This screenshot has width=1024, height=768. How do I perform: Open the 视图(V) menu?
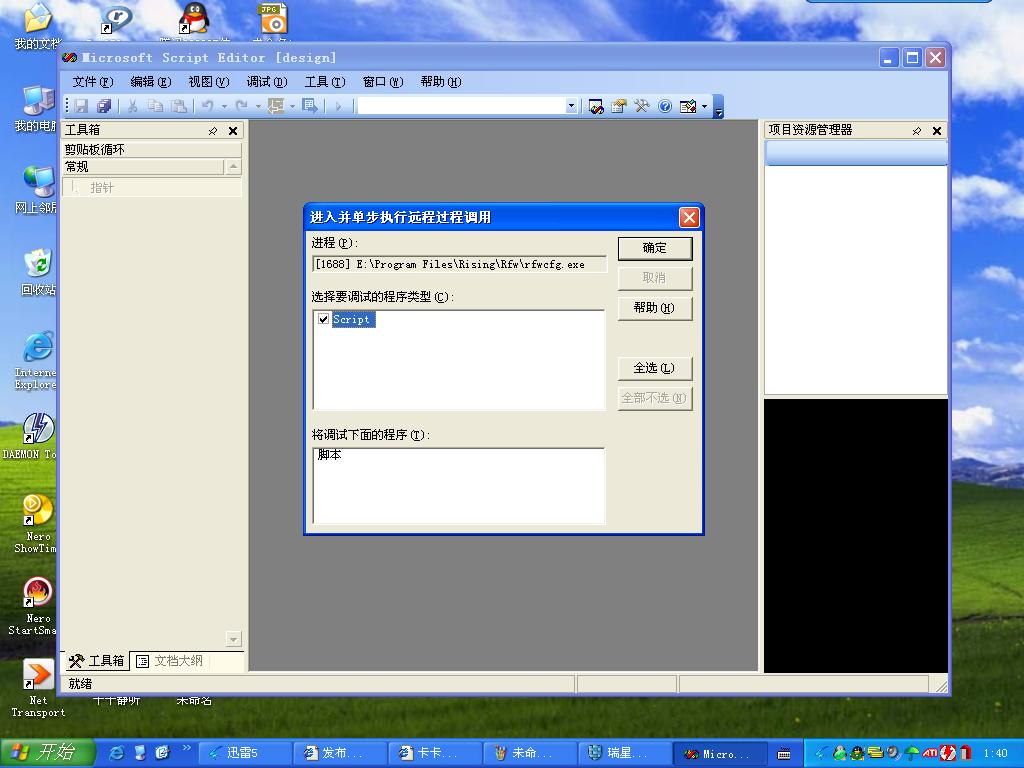pyautogui.click(x=209, y=82)
